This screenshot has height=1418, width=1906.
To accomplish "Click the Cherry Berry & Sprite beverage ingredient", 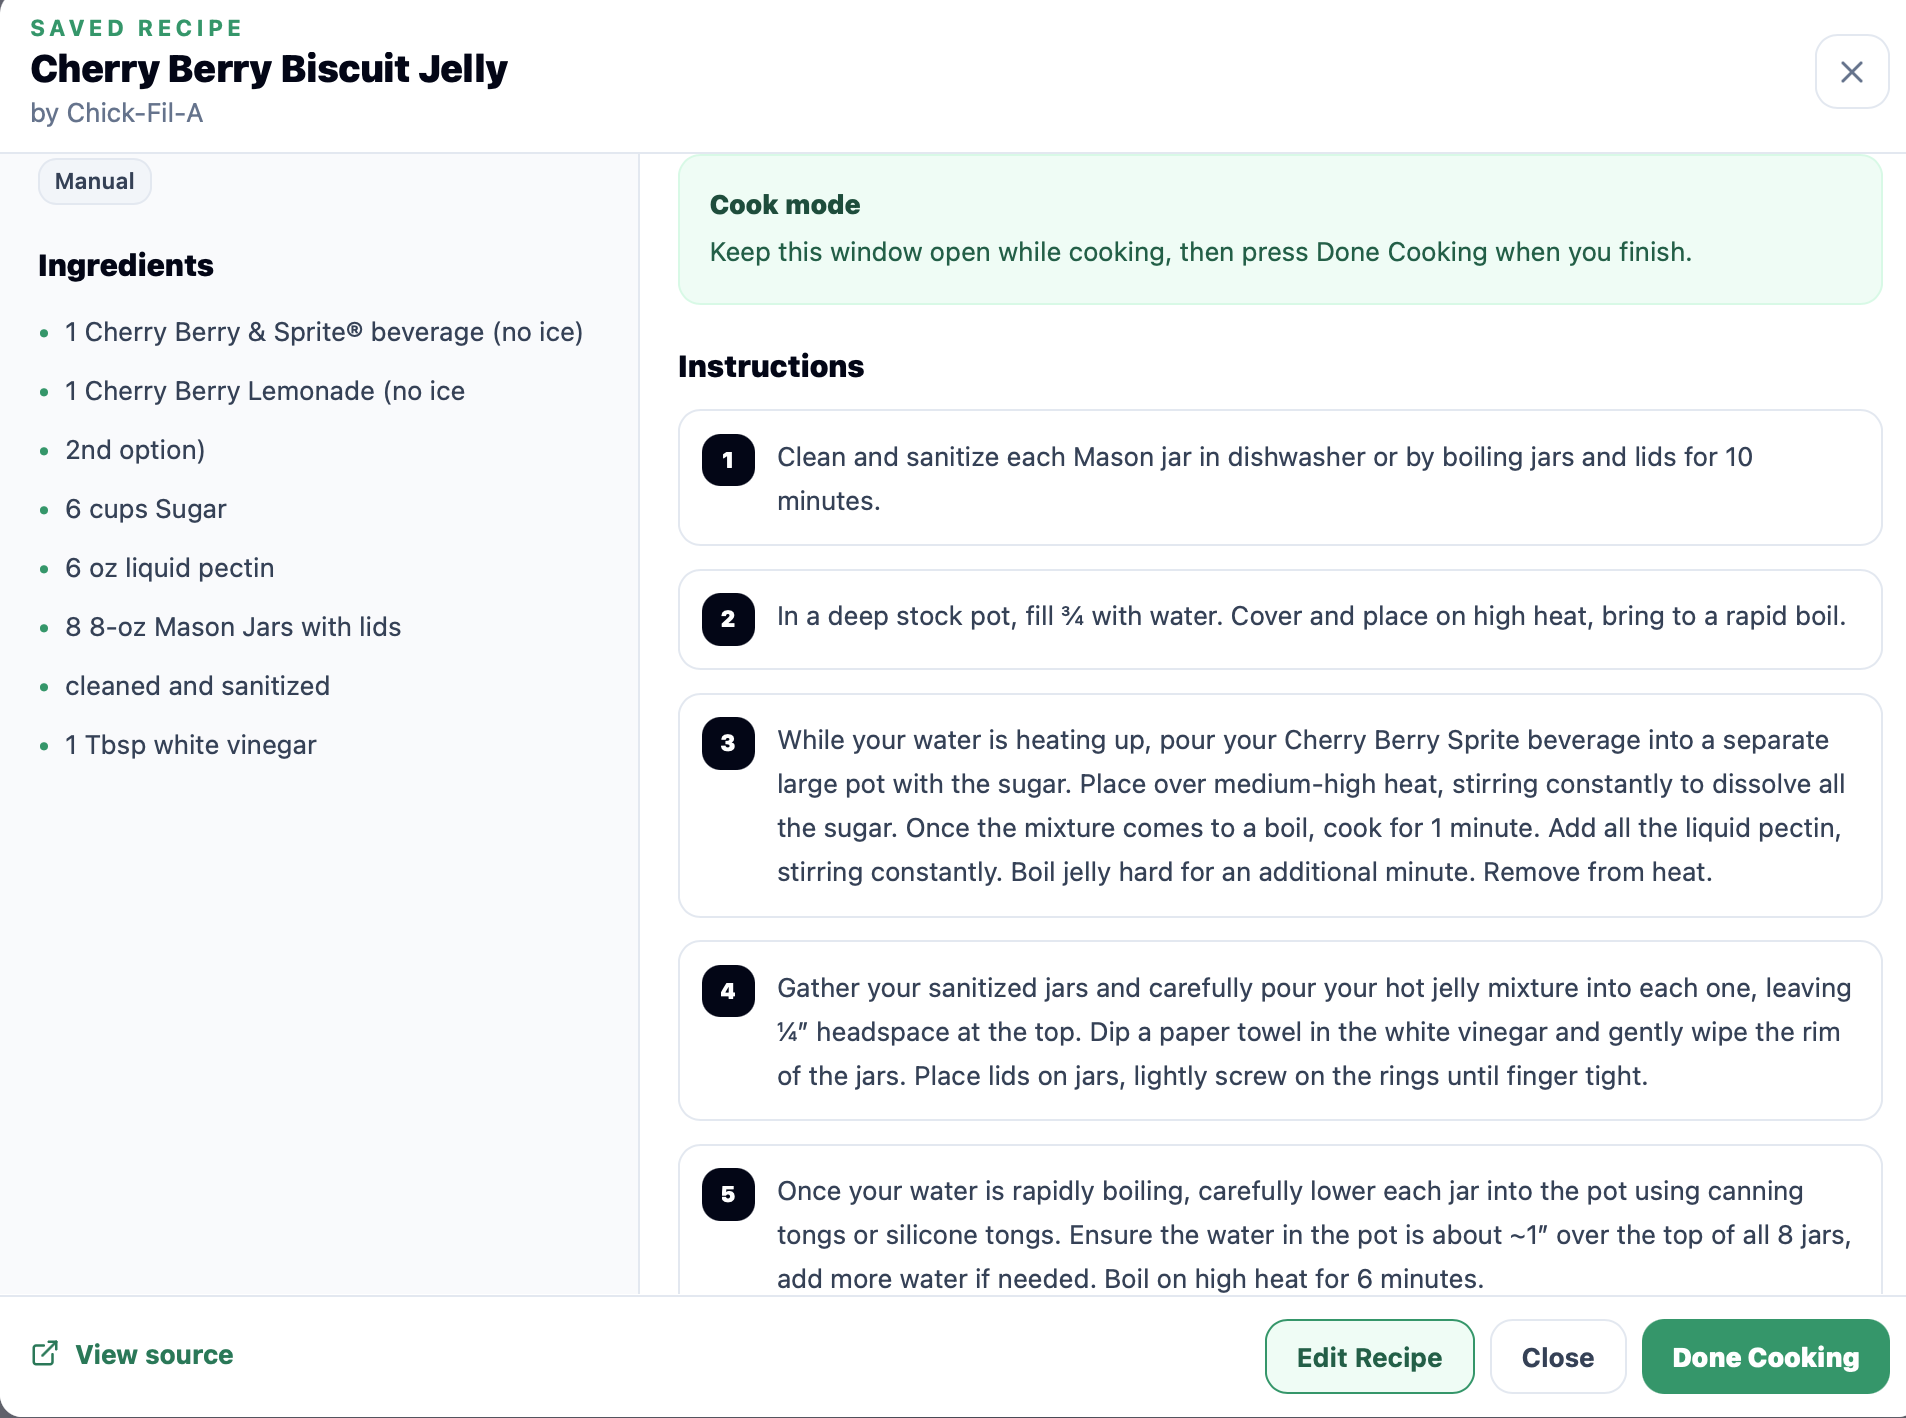I will pyautogui.click(x=324, y=332).
